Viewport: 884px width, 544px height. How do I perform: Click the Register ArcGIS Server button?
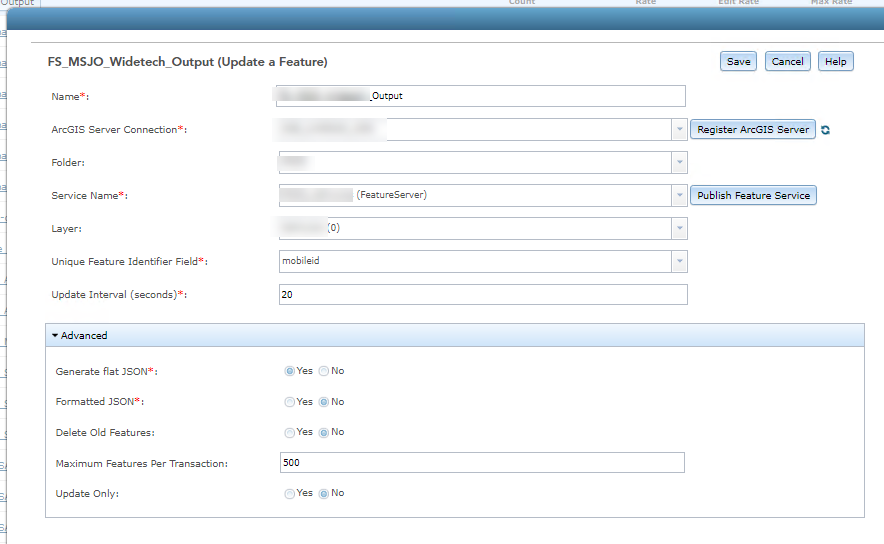pos(753,130)
